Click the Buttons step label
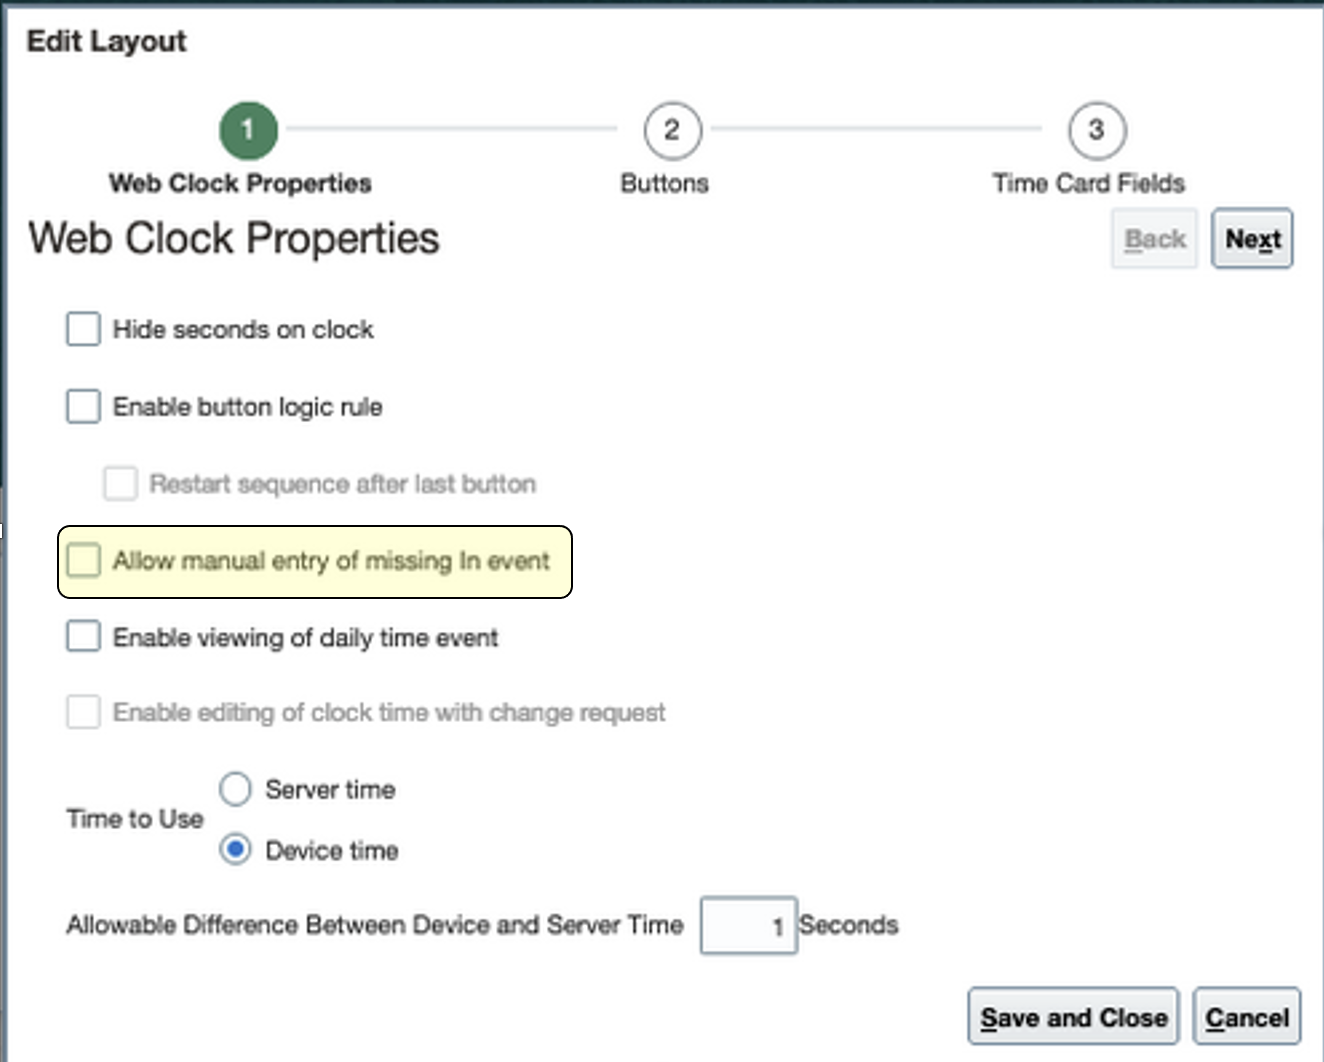The image size is (1324, 1062). pos(664,183)
